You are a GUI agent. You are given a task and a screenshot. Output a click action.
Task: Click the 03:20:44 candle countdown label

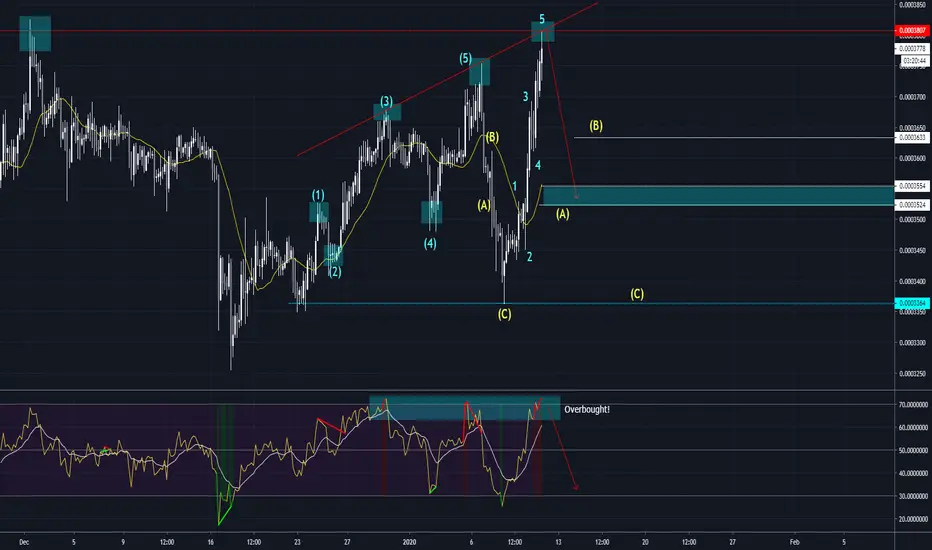pos(914,61)
